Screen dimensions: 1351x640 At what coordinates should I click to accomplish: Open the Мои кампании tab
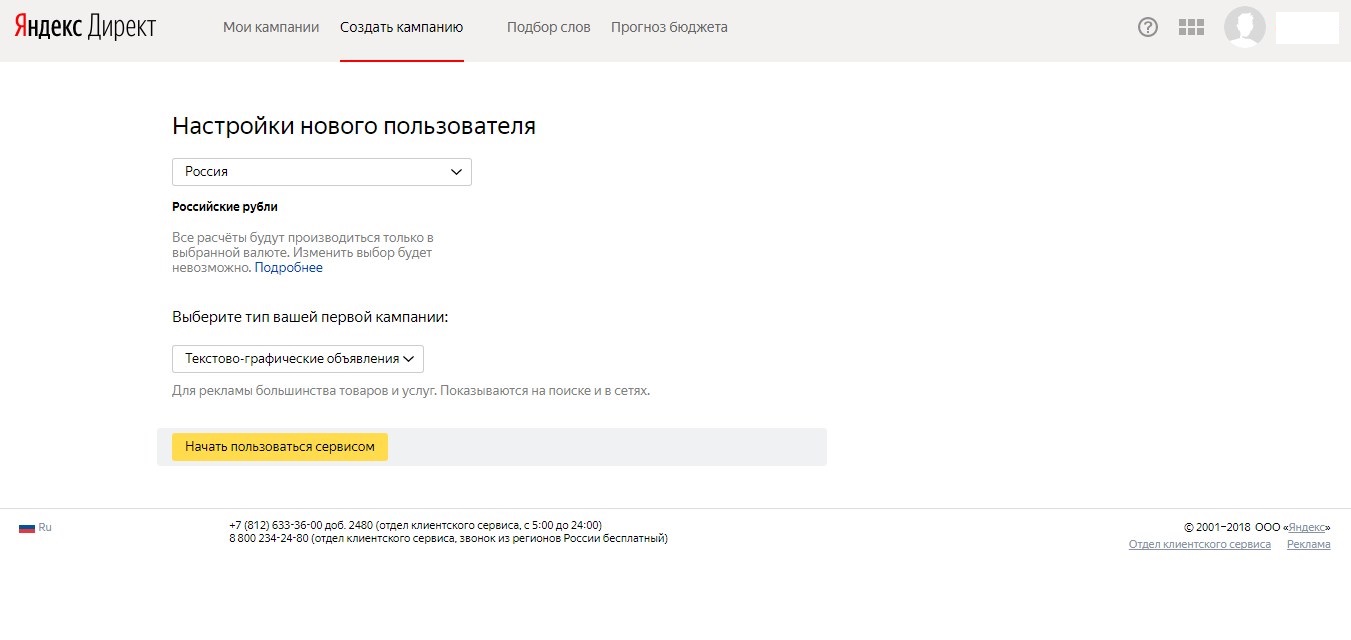(271, 28)
